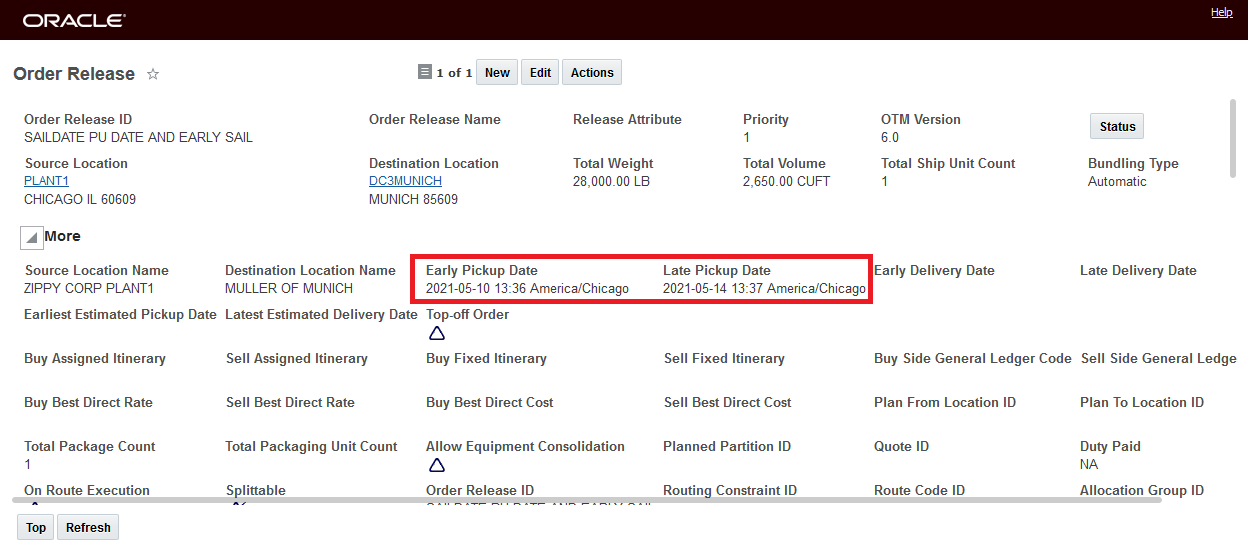Click the Status button

click(x=1117, y=127)
